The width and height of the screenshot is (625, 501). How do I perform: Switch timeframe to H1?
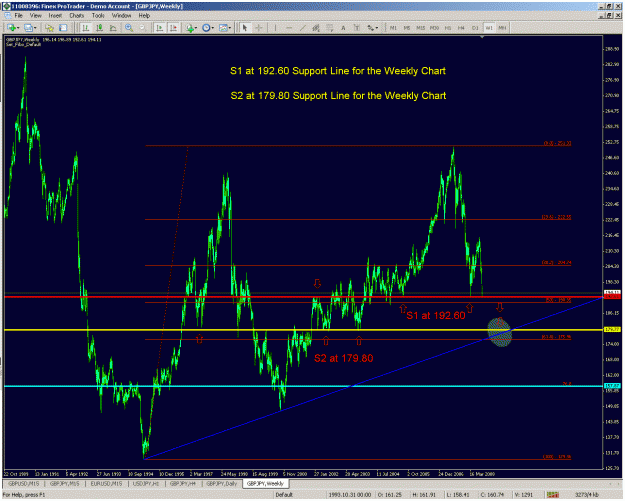tap(448, 28)
